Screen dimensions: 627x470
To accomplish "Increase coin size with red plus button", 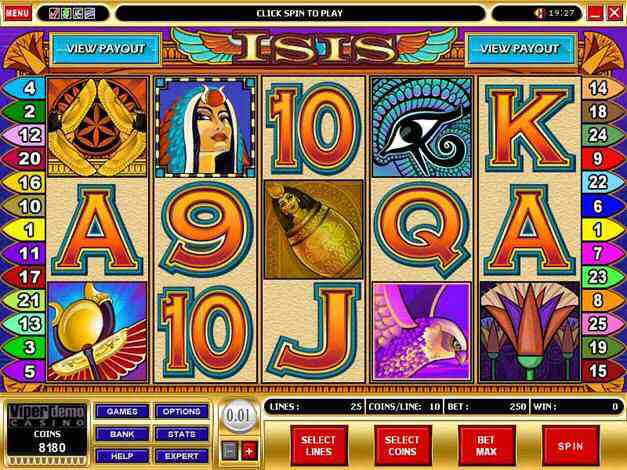I will pyautogui.click(x=249, y=452).
